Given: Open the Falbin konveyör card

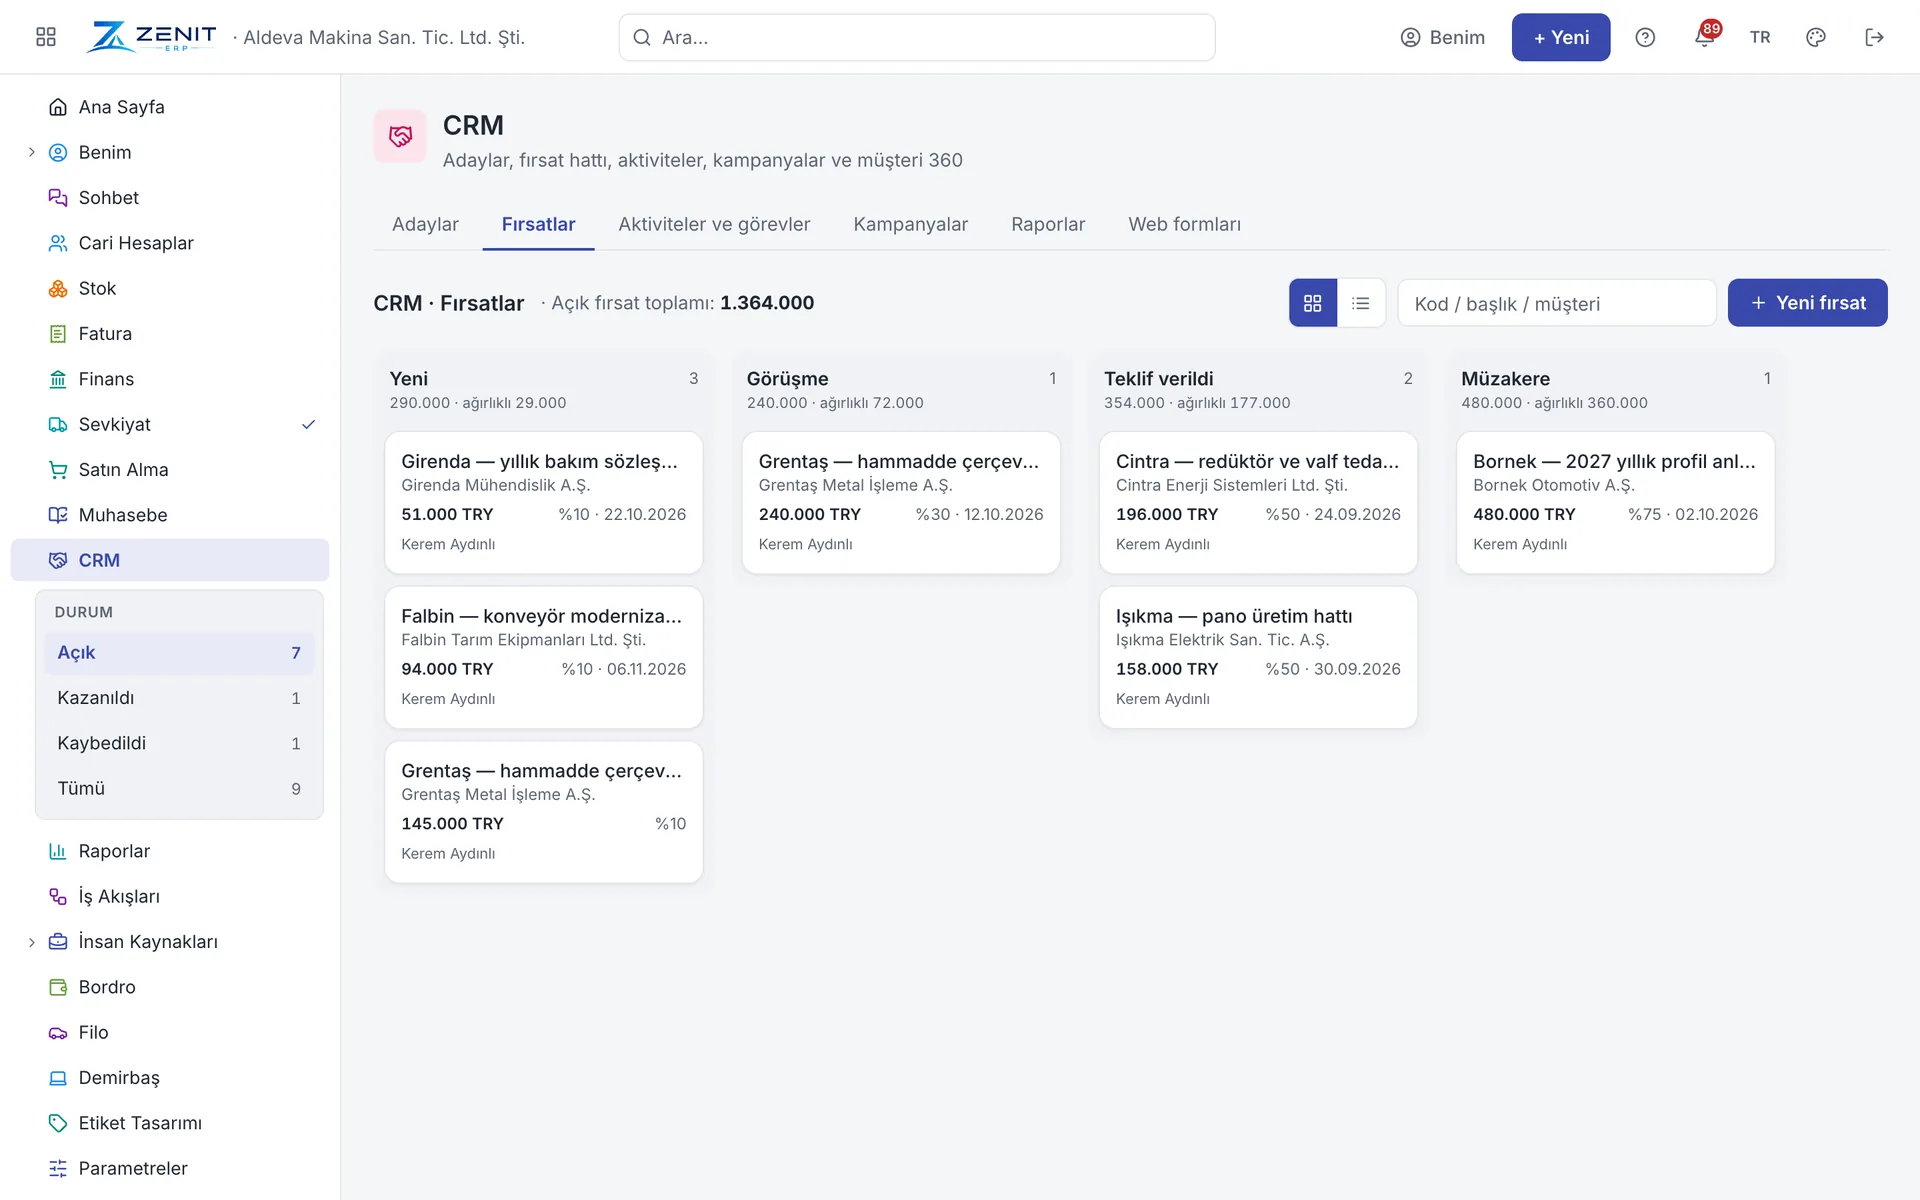Looking at the screenshot, I should pyautogui.click(x=544, y=657).
